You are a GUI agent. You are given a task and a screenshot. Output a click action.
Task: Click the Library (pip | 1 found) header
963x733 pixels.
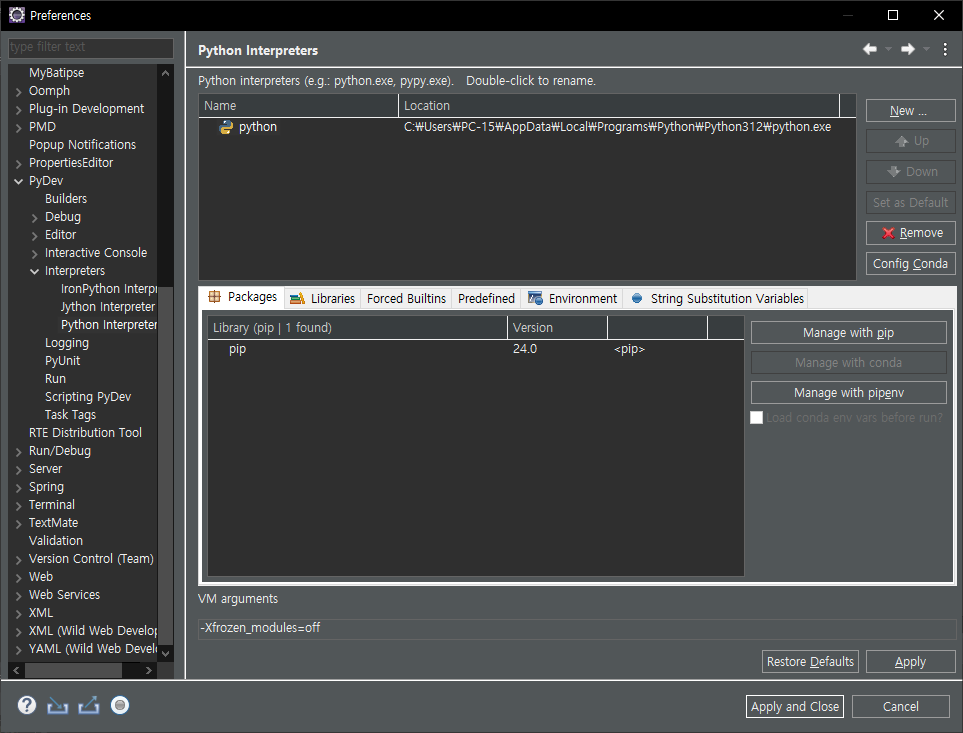pos(357,328)
